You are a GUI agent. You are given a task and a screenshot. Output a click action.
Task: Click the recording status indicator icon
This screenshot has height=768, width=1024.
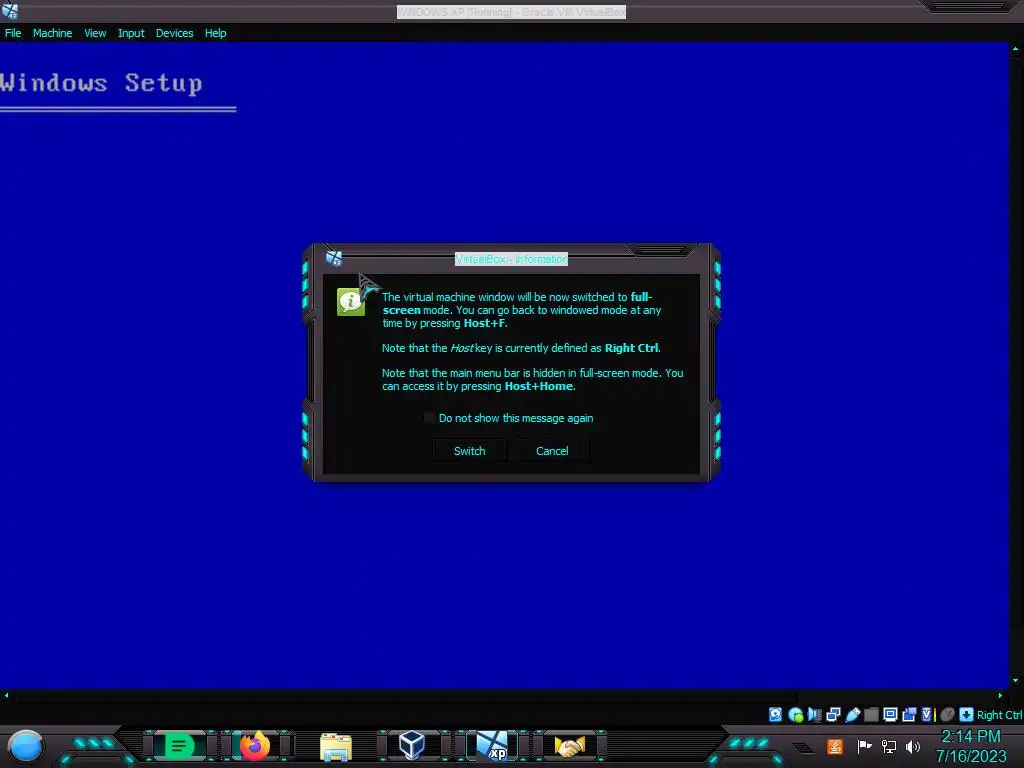(909, 714)
